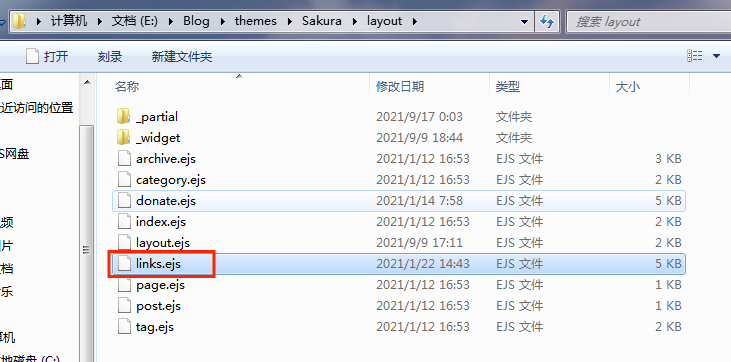The image size is (731, 362).
Task: Sort files by 类型 column header
Action: 508,86
